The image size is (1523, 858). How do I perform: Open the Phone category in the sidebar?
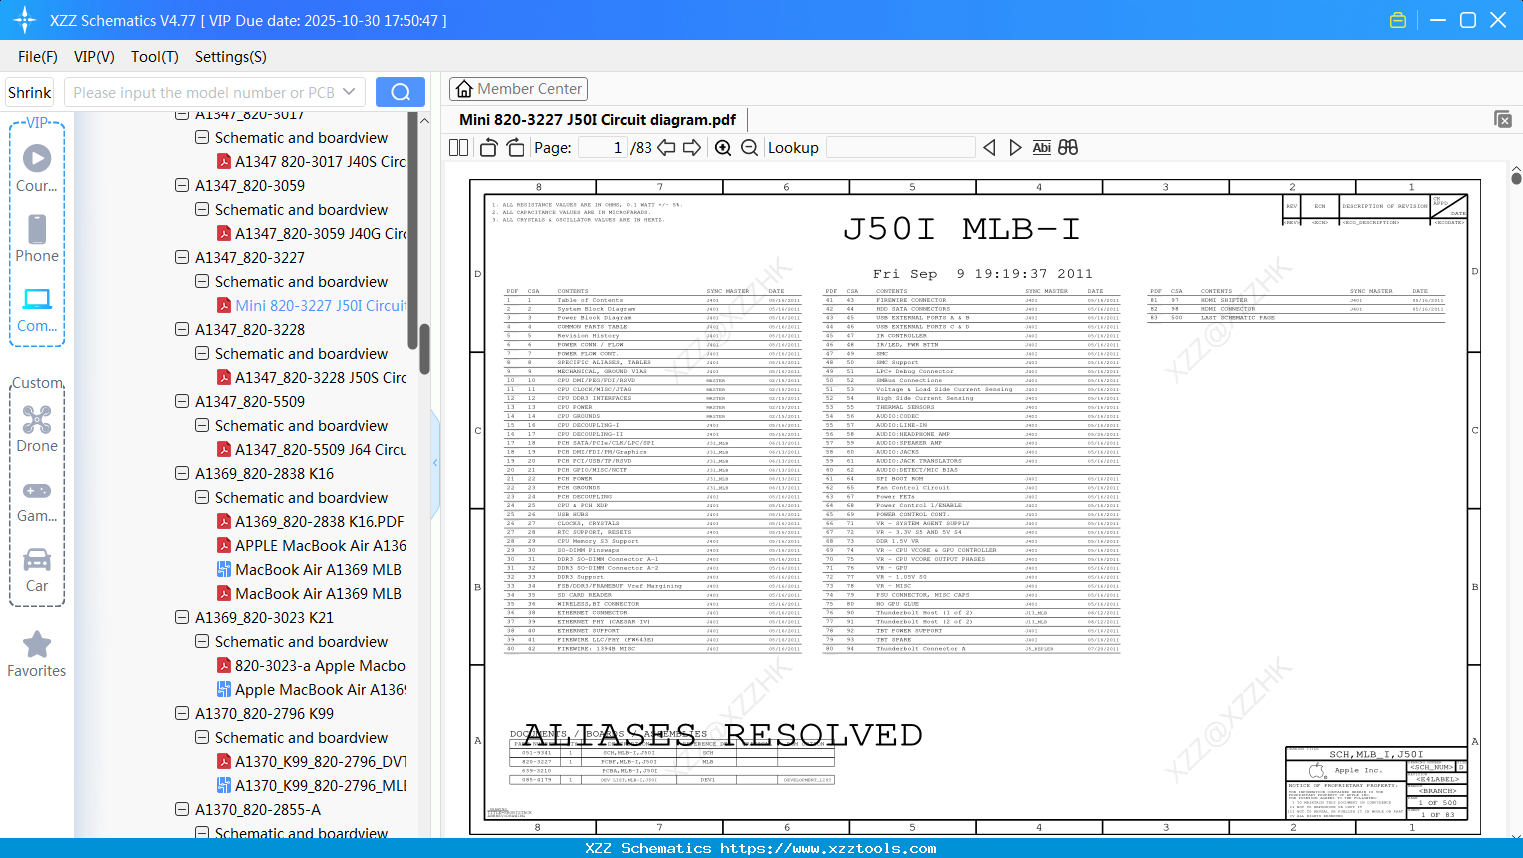pyautogui.click(x=37, y=239)
